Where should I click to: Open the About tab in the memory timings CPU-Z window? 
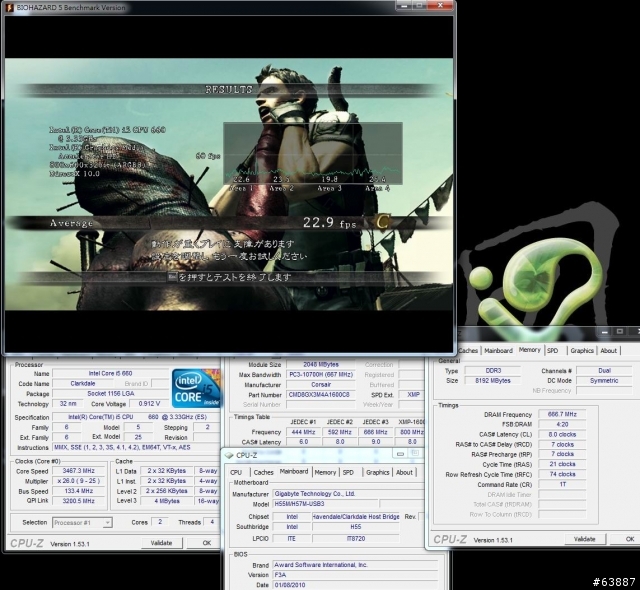pos(609,350)
